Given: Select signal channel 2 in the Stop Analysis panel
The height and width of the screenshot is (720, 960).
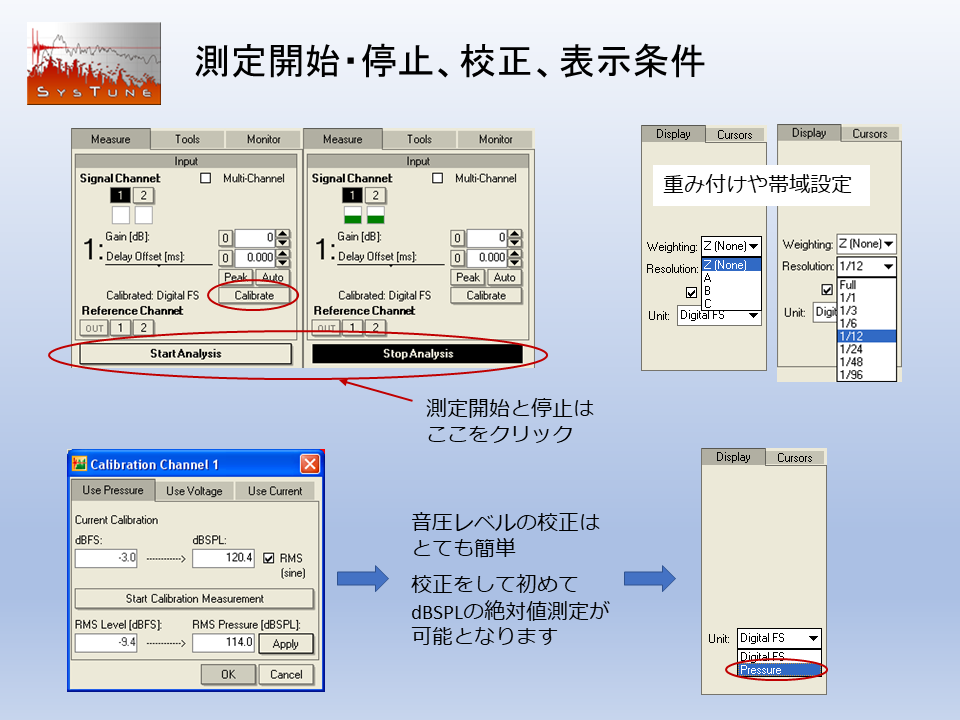Looking at the screenshot, I should pyautogui.click(x=375, y=195).
